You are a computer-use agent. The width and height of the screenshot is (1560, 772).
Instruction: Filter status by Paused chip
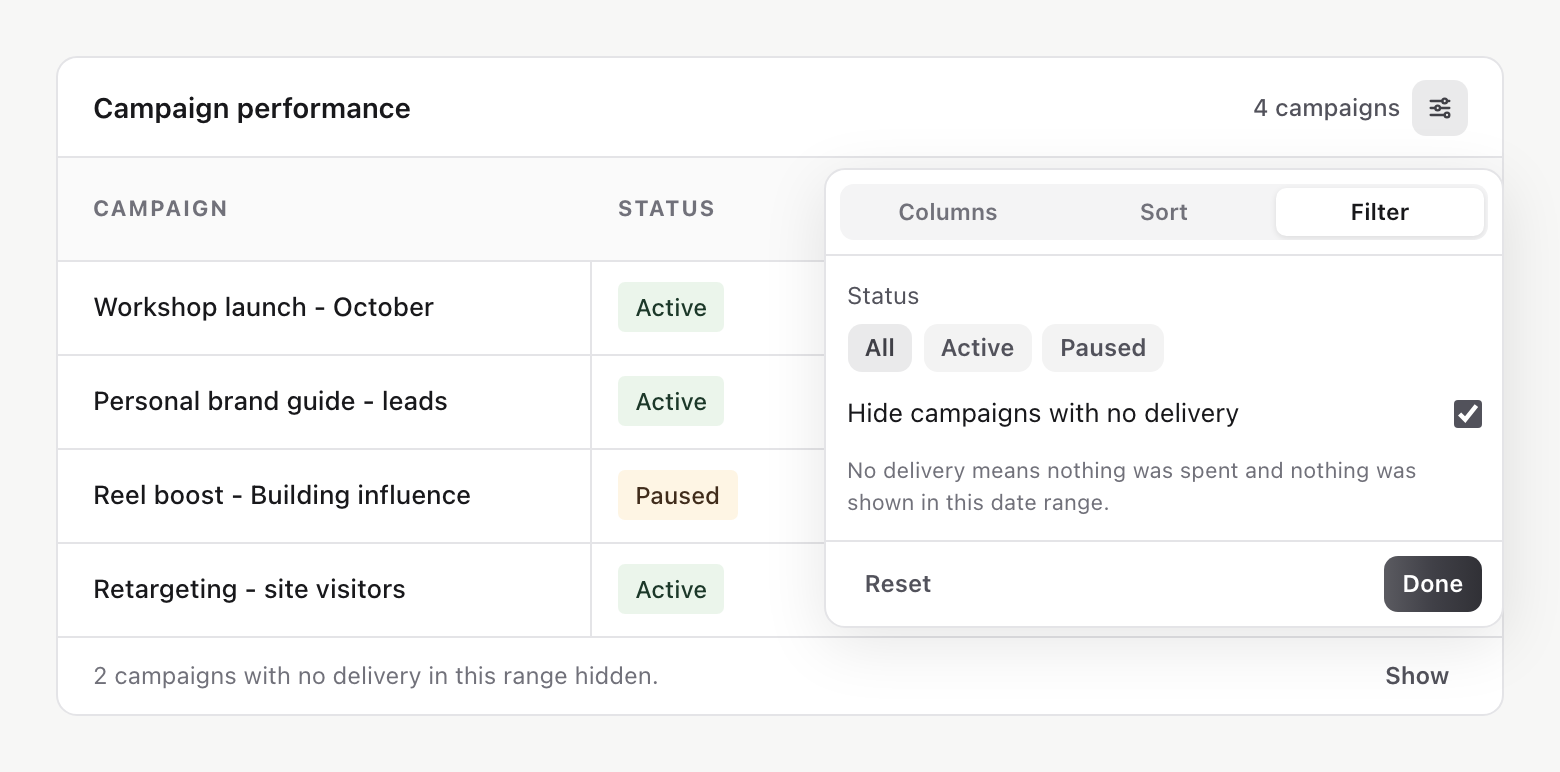point(1103,348)
